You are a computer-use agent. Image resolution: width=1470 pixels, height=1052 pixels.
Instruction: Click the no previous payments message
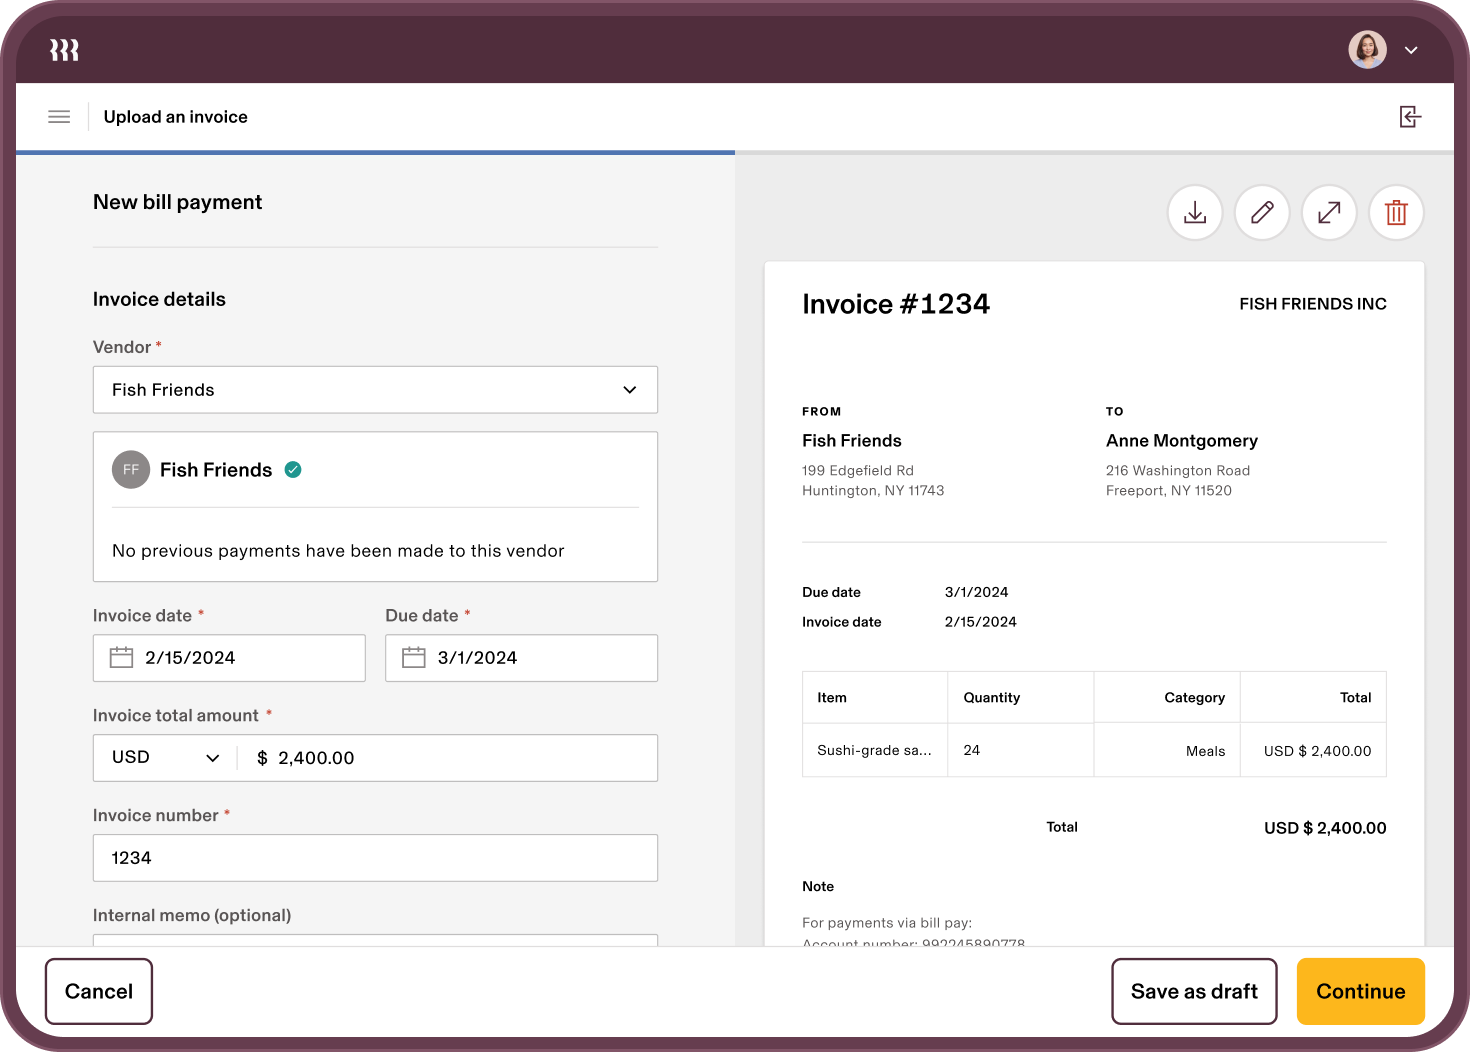point(338,551)
